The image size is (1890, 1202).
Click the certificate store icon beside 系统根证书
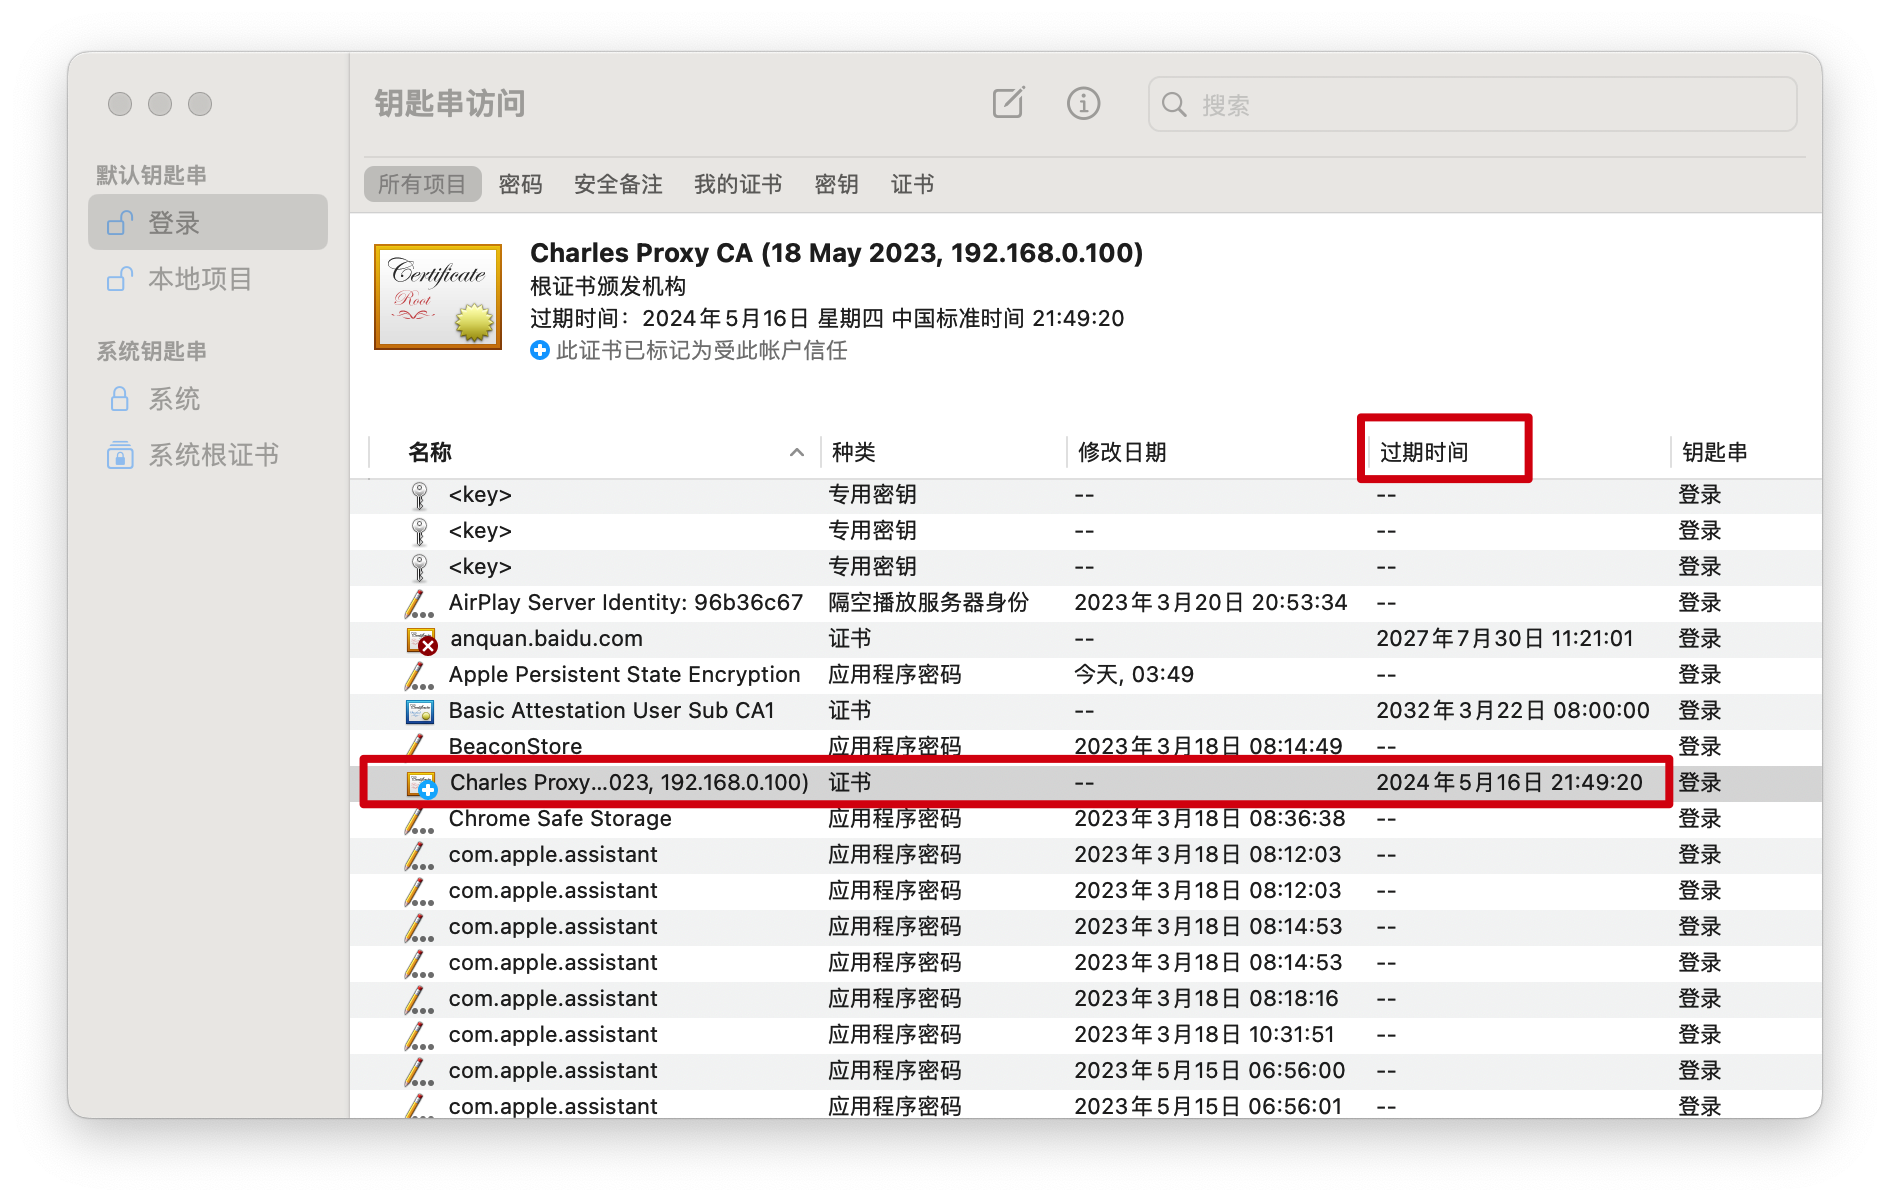click(x=120, y=454)
